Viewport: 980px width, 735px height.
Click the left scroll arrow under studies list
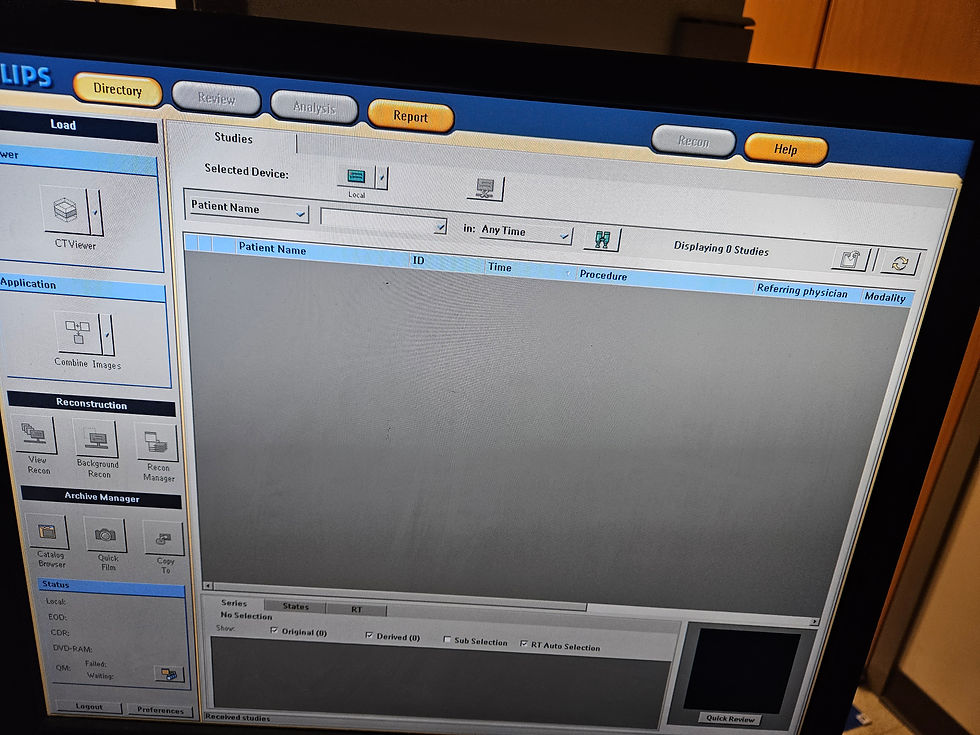(208, 586)
